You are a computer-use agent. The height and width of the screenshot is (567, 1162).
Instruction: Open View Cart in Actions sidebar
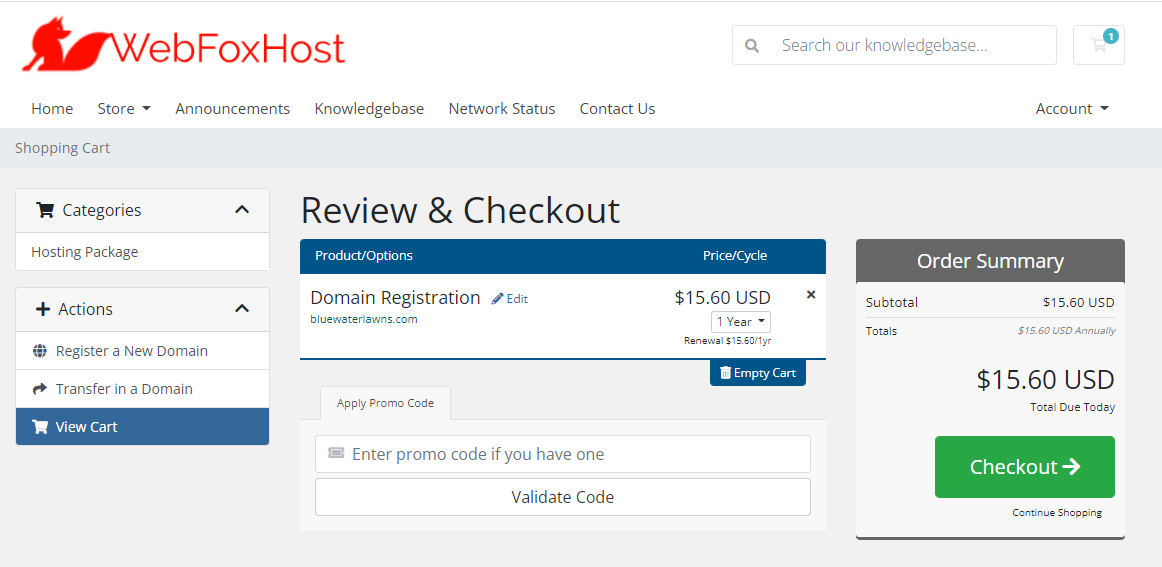[x=86, y=427]
